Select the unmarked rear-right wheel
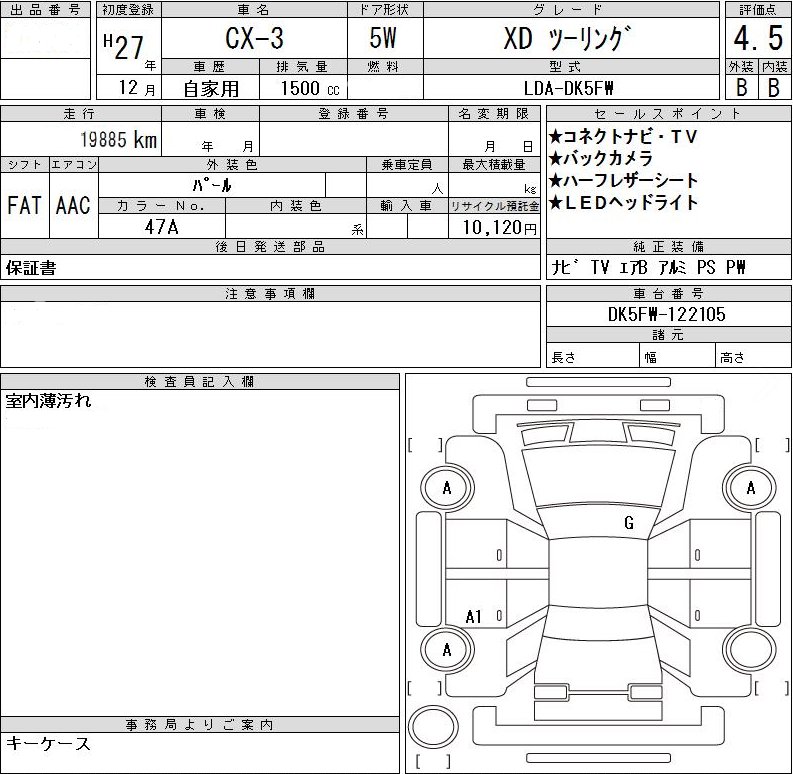The height and width of the screenshot is (774, 793). tap(751, 650)
